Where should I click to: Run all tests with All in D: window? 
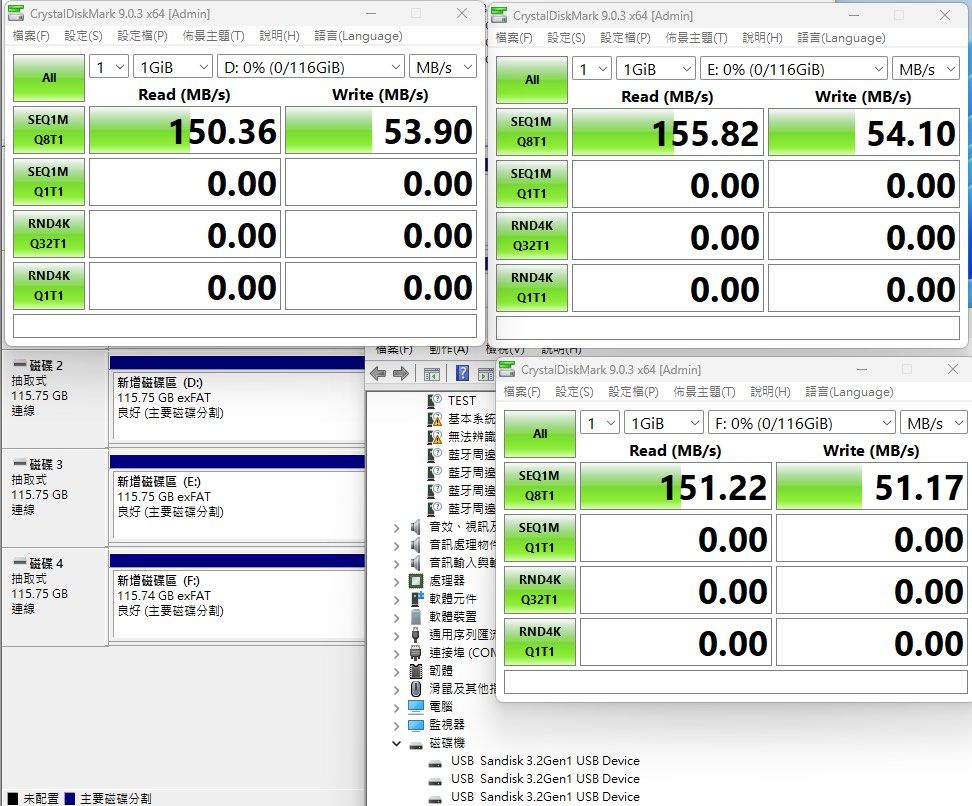(49, 78)
